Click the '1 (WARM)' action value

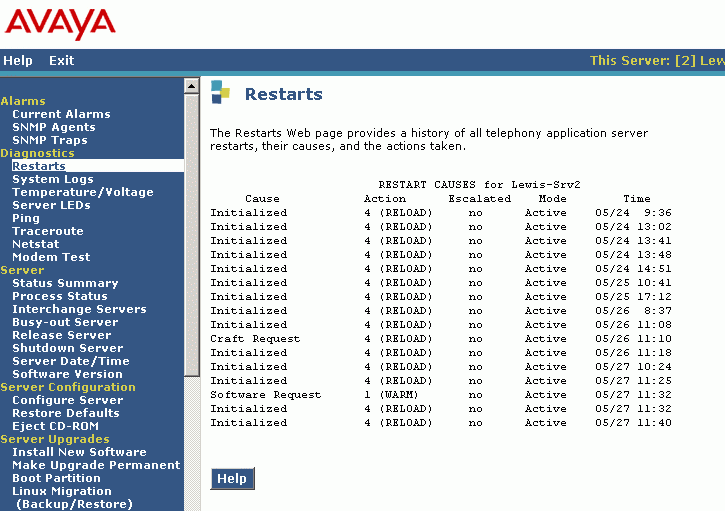point(391,394)
